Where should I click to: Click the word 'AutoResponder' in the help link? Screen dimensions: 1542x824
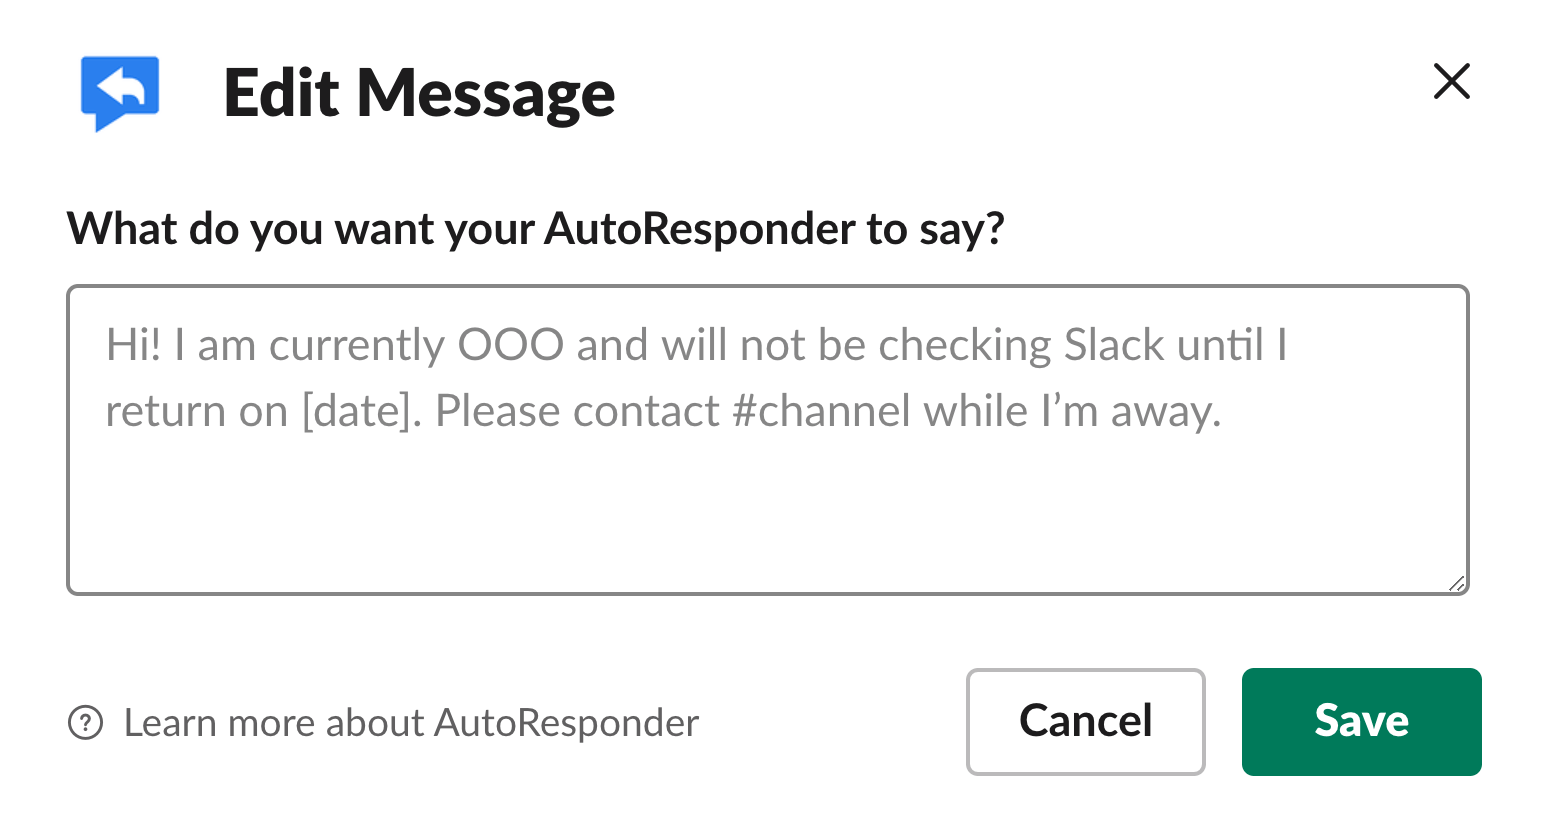[567, 722]
